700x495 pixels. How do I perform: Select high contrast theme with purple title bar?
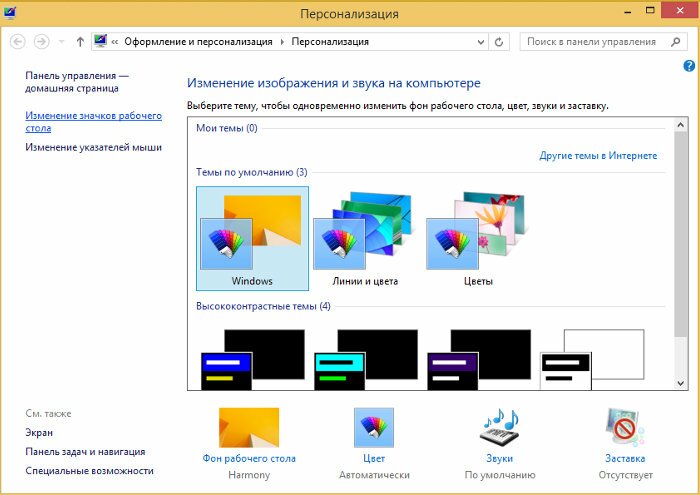pos(479,359)
